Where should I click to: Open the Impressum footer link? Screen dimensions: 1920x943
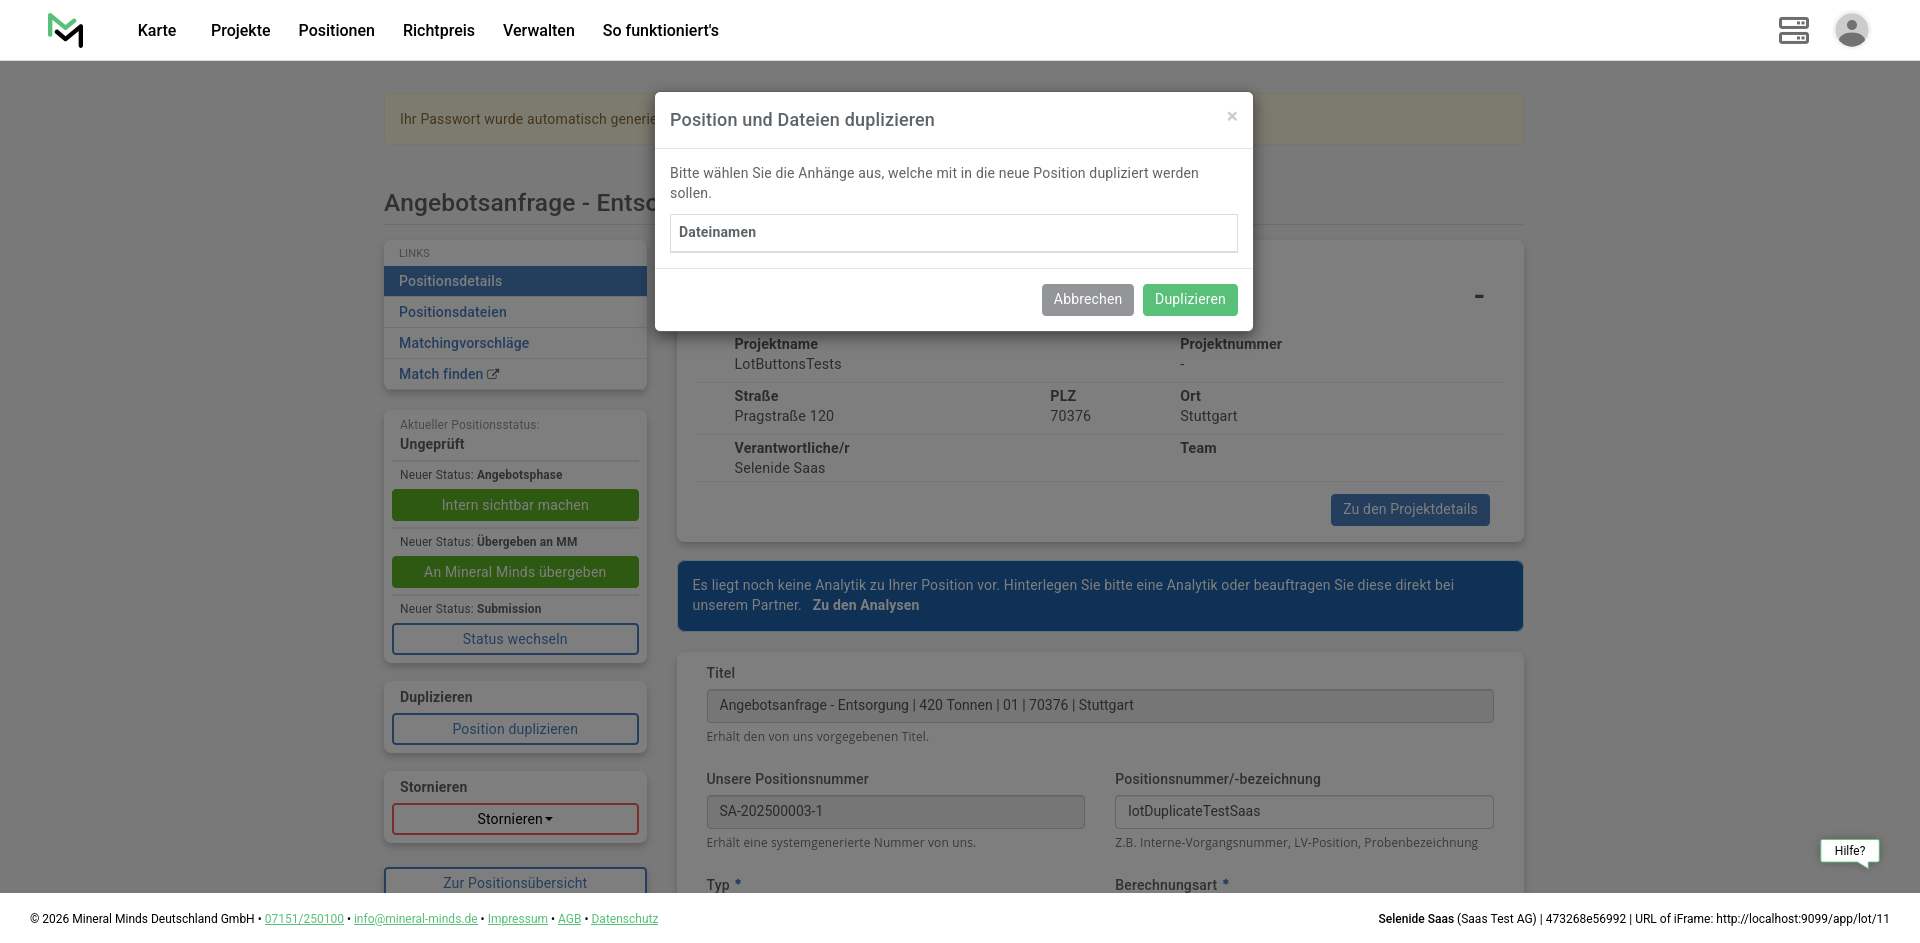(x=517, y=919)
